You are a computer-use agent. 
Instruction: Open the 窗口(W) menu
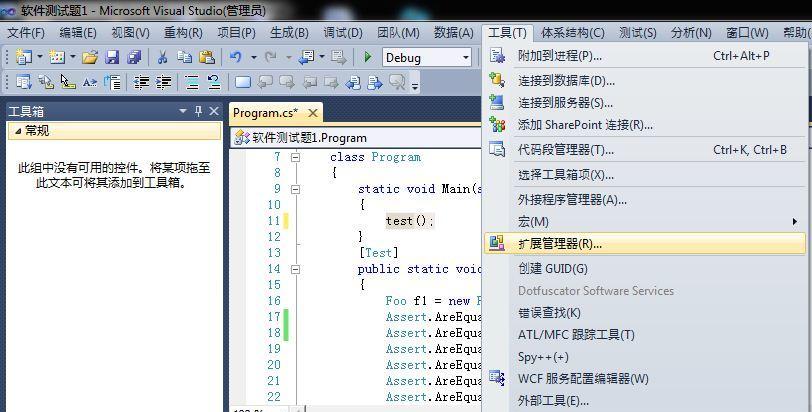click(747, 33)
